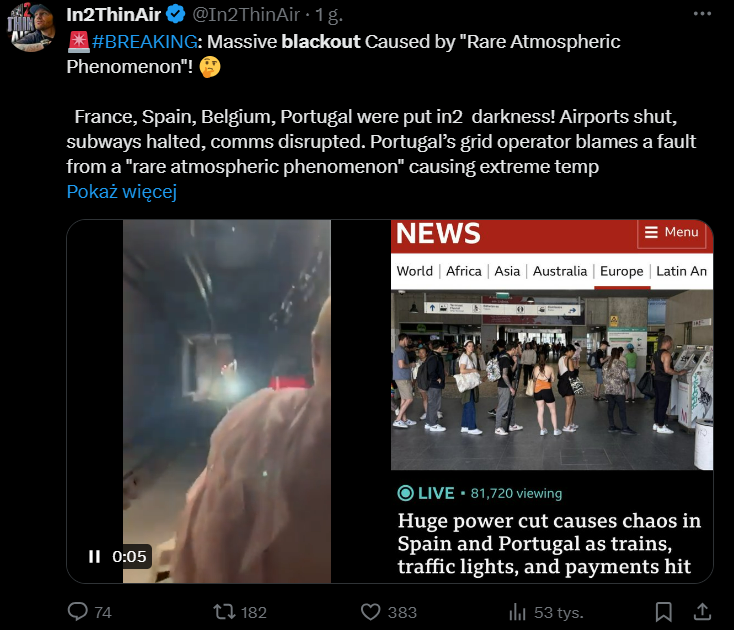Viewport: 734px width, 630px height.
Task: Select the Australia tab
Action: coord(560,271)
